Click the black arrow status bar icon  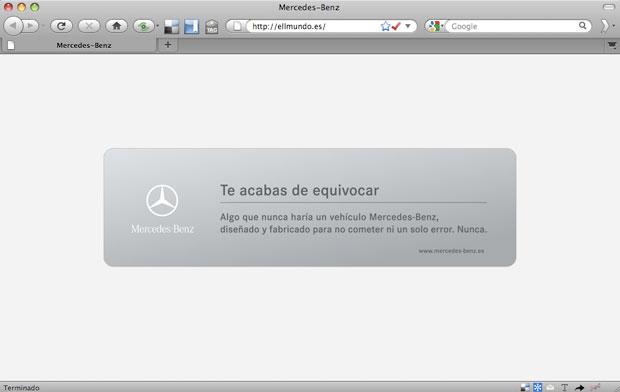coord(580,388)
